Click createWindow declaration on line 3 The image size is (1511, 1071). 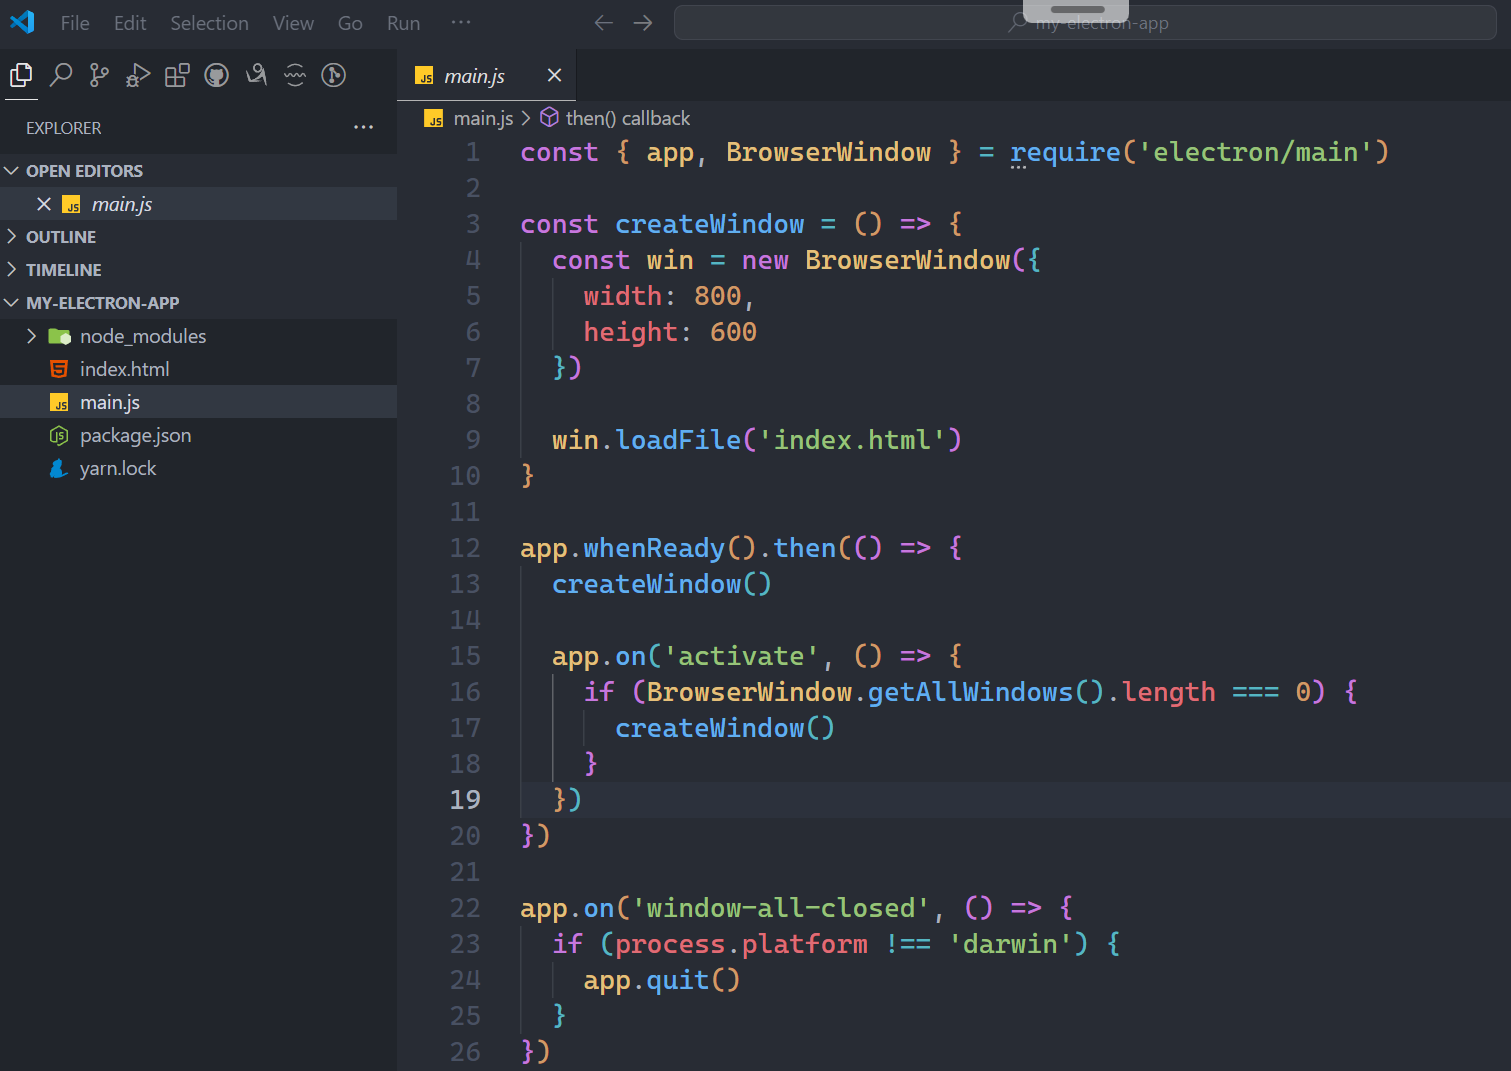pyautogui.click(x=709, y=224)
